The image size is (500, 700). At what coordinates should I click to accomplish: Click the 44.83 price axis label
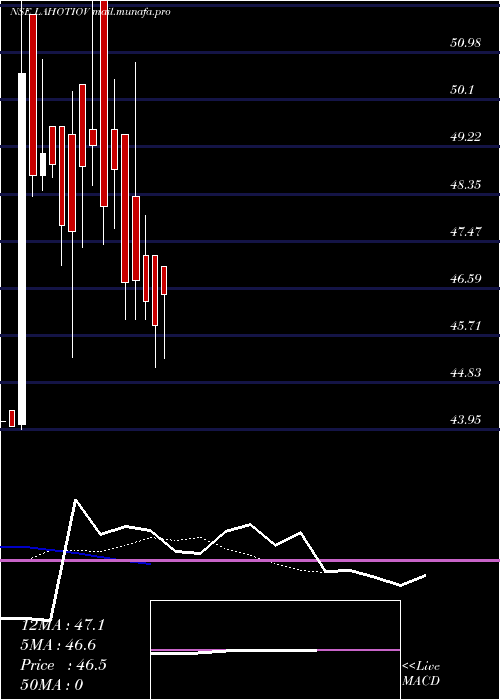pyautogui.click(x=466, y=373)
